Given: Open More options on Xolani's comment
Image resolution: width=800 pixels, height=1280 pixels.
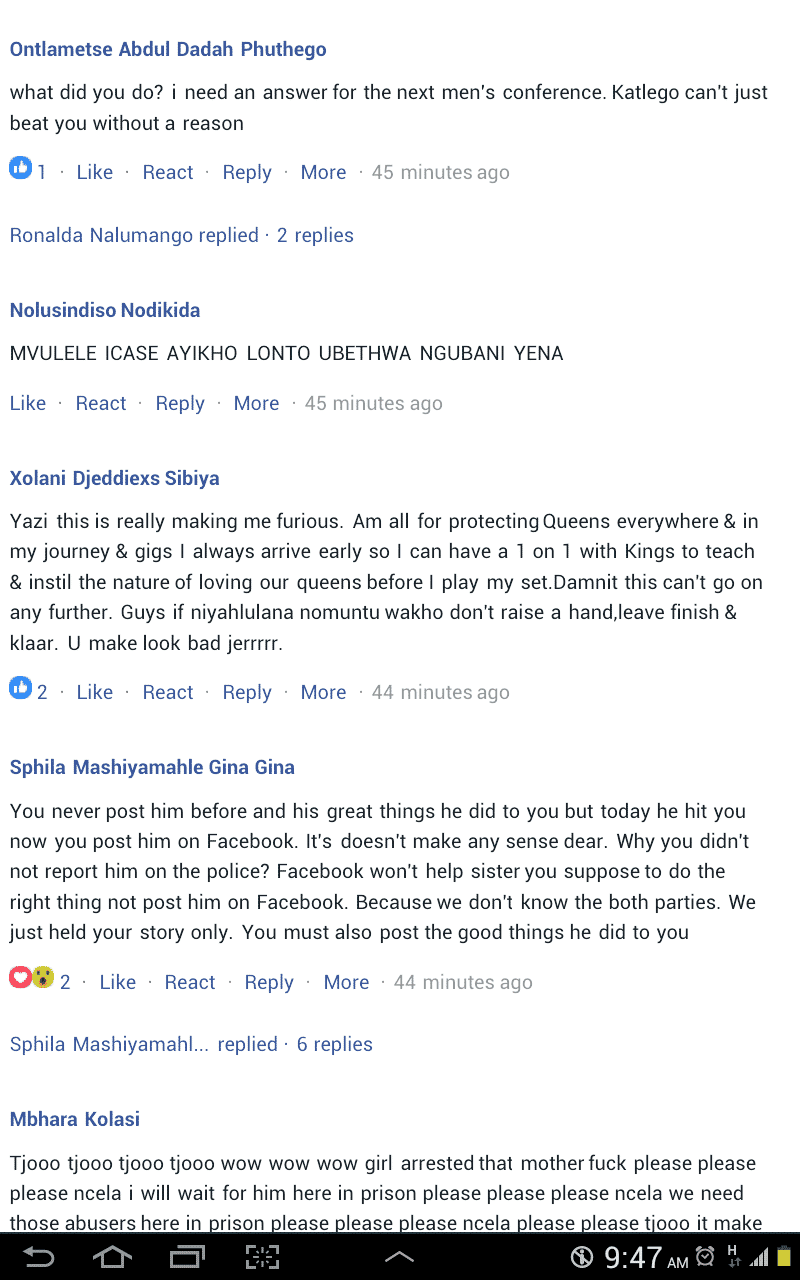Looking at the screenshot, I should [x=323, y=692].
